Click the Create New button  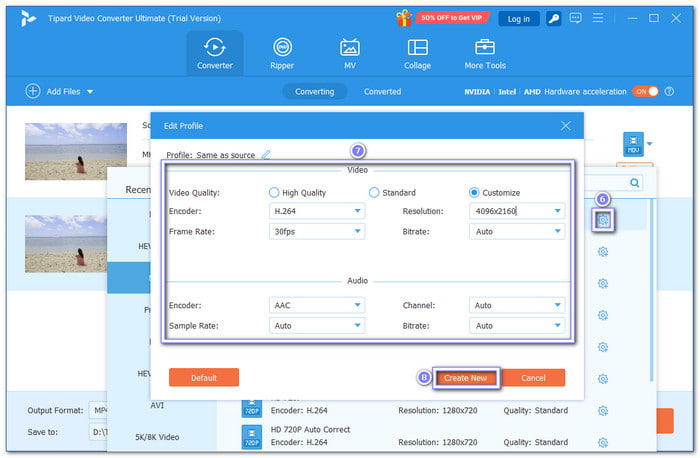pyautogui.click(x=465, y=377)
